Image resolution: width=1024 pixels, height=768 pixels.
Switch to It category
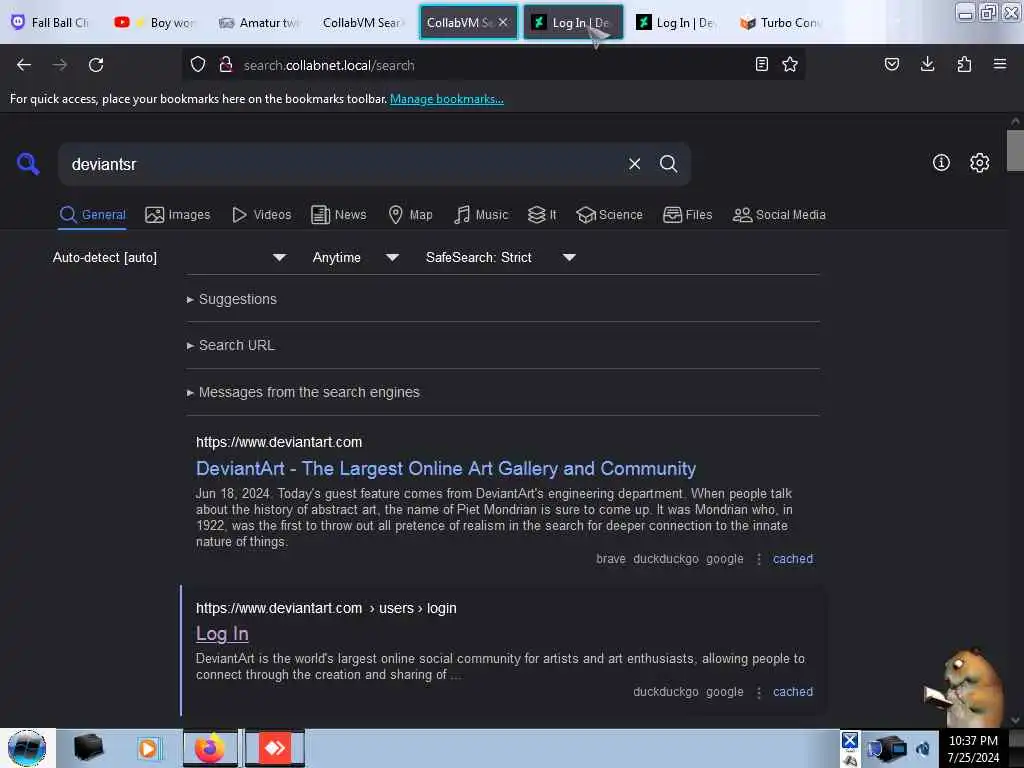542,215
